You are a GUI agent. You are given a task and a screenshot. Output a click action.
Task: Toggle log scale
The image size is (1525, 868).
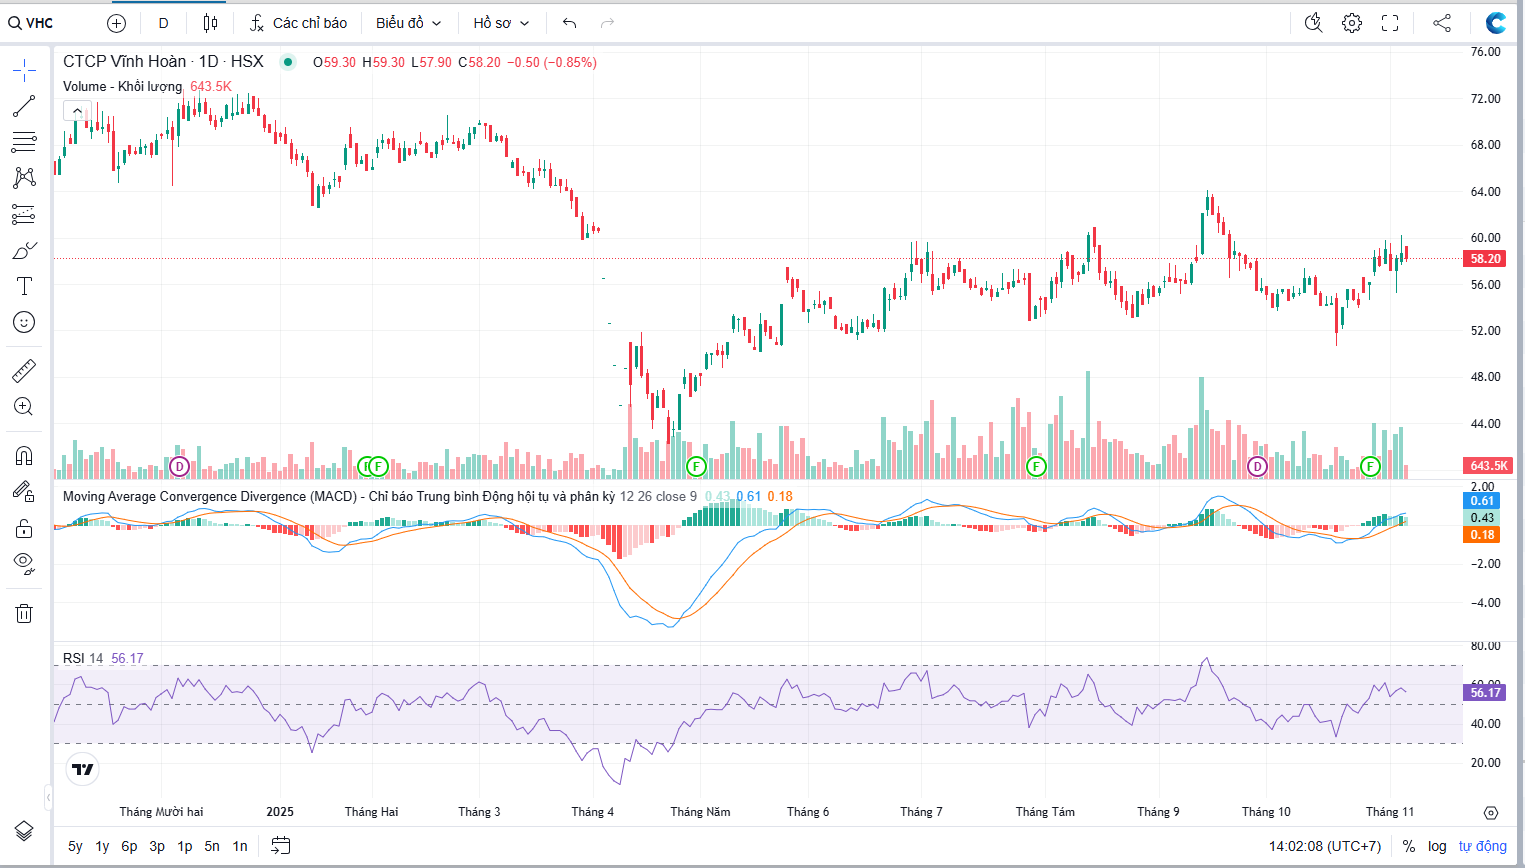coord(1437,846)
